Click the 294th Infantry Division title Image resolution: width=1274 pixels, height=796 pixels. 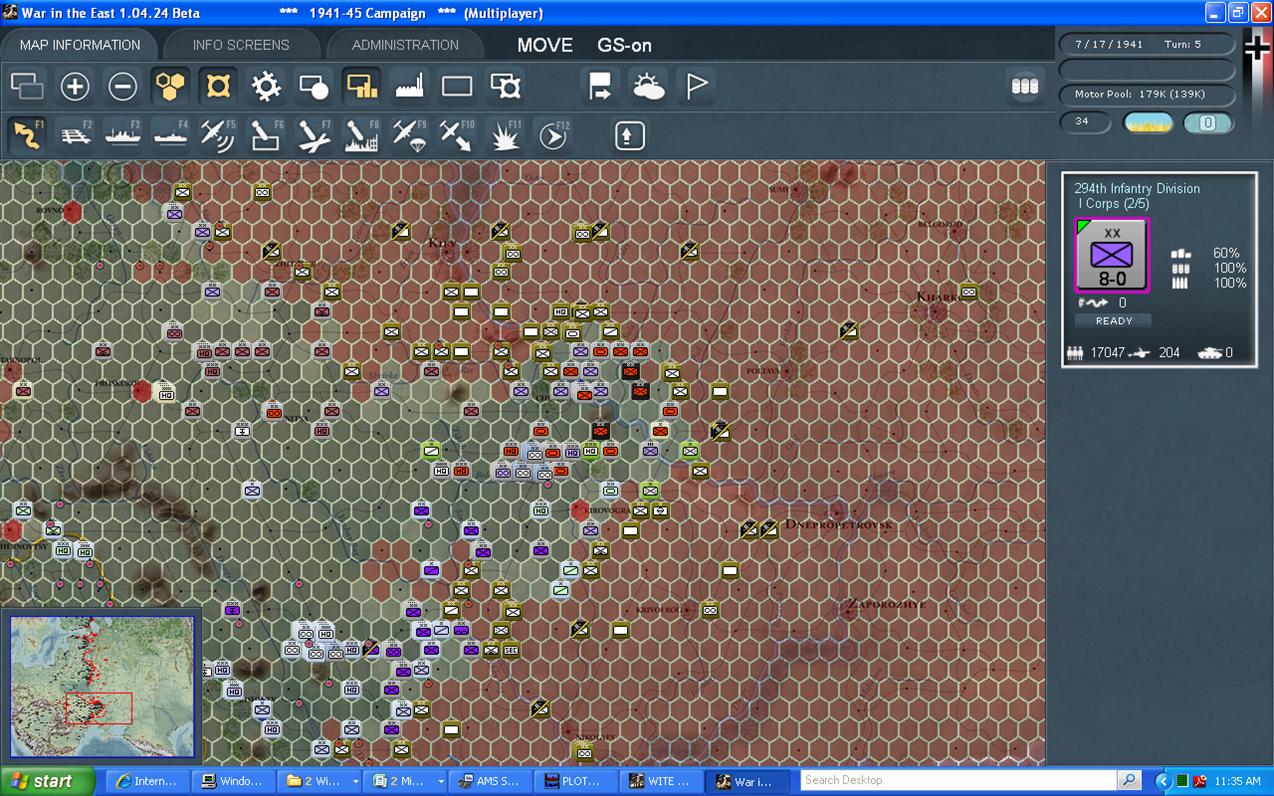pos(1137,188)
